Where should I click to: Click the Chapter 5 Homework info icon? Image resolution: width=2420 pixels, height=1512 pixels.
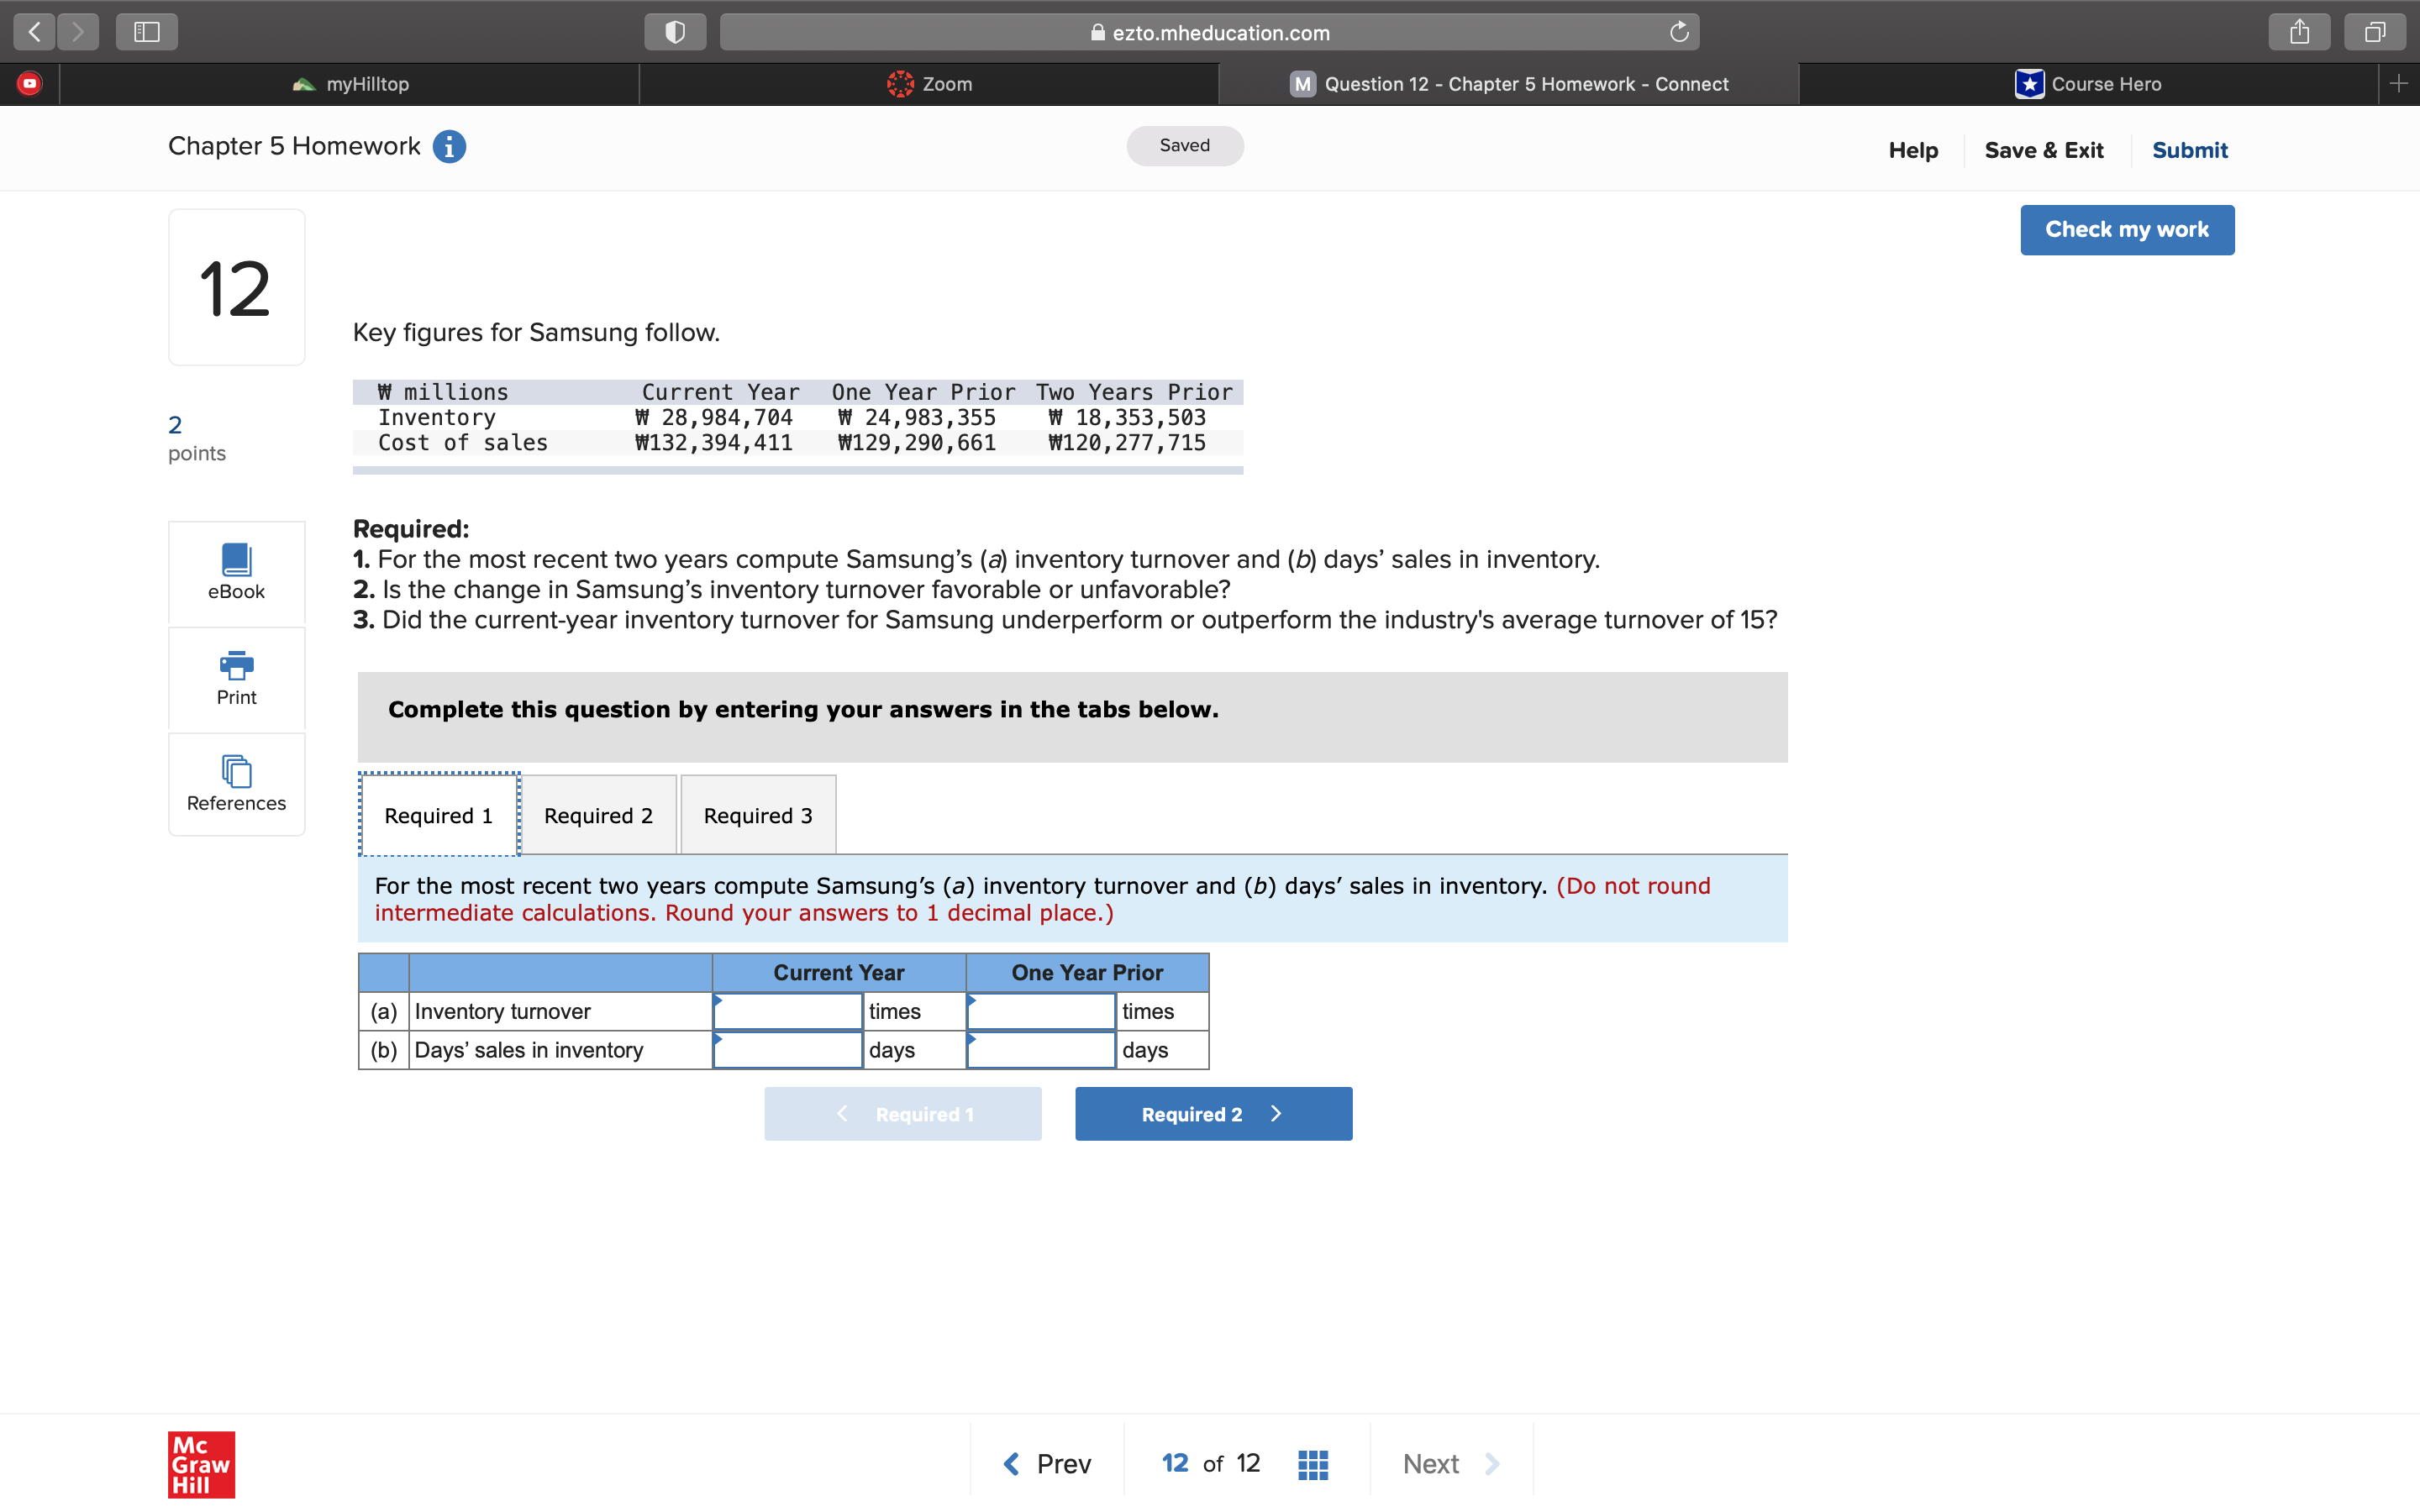click(x=449, y=146)
